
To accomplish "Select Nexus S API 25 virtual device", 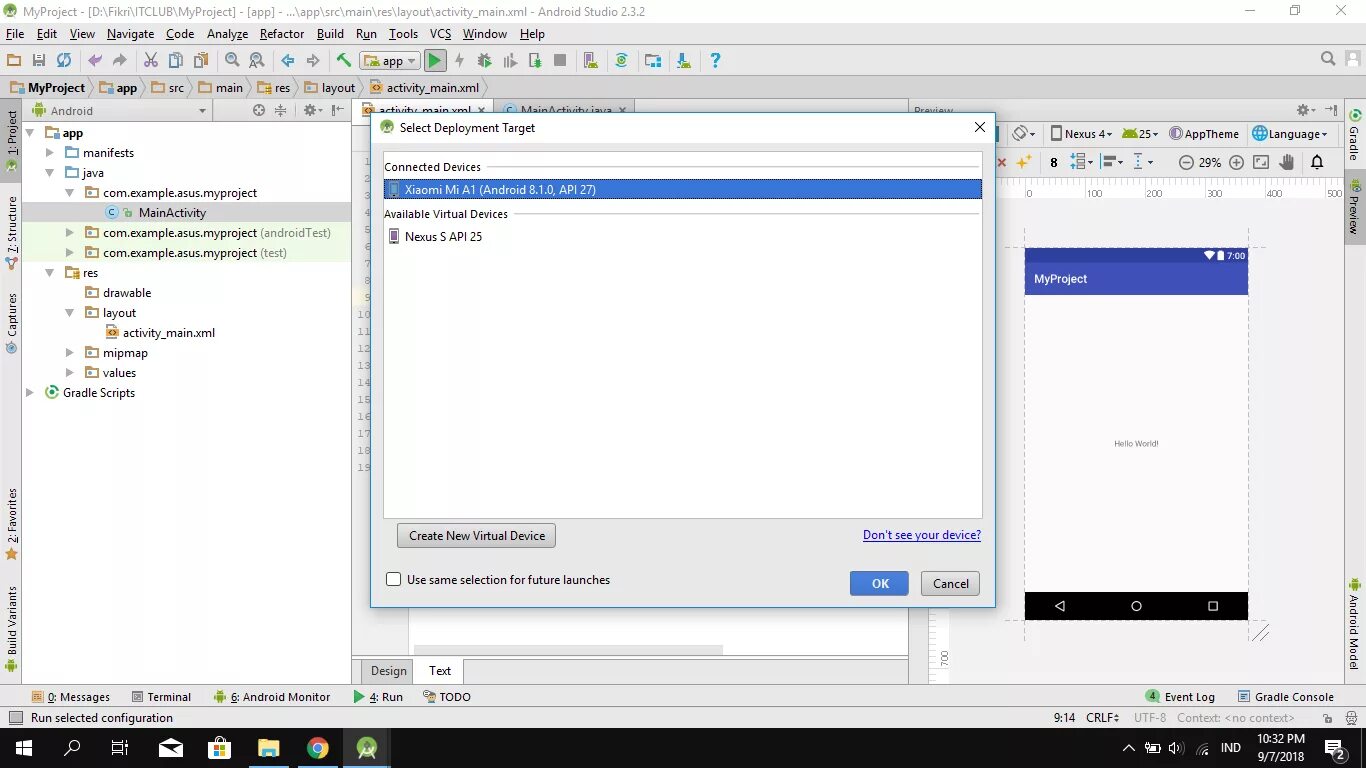I will click(683, 237).
